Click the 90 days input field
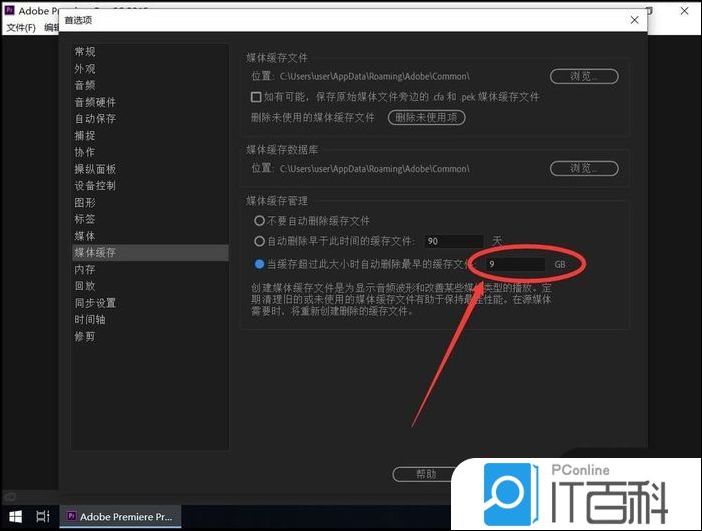Viewport: 702px width, 531px height. point(454,241)
